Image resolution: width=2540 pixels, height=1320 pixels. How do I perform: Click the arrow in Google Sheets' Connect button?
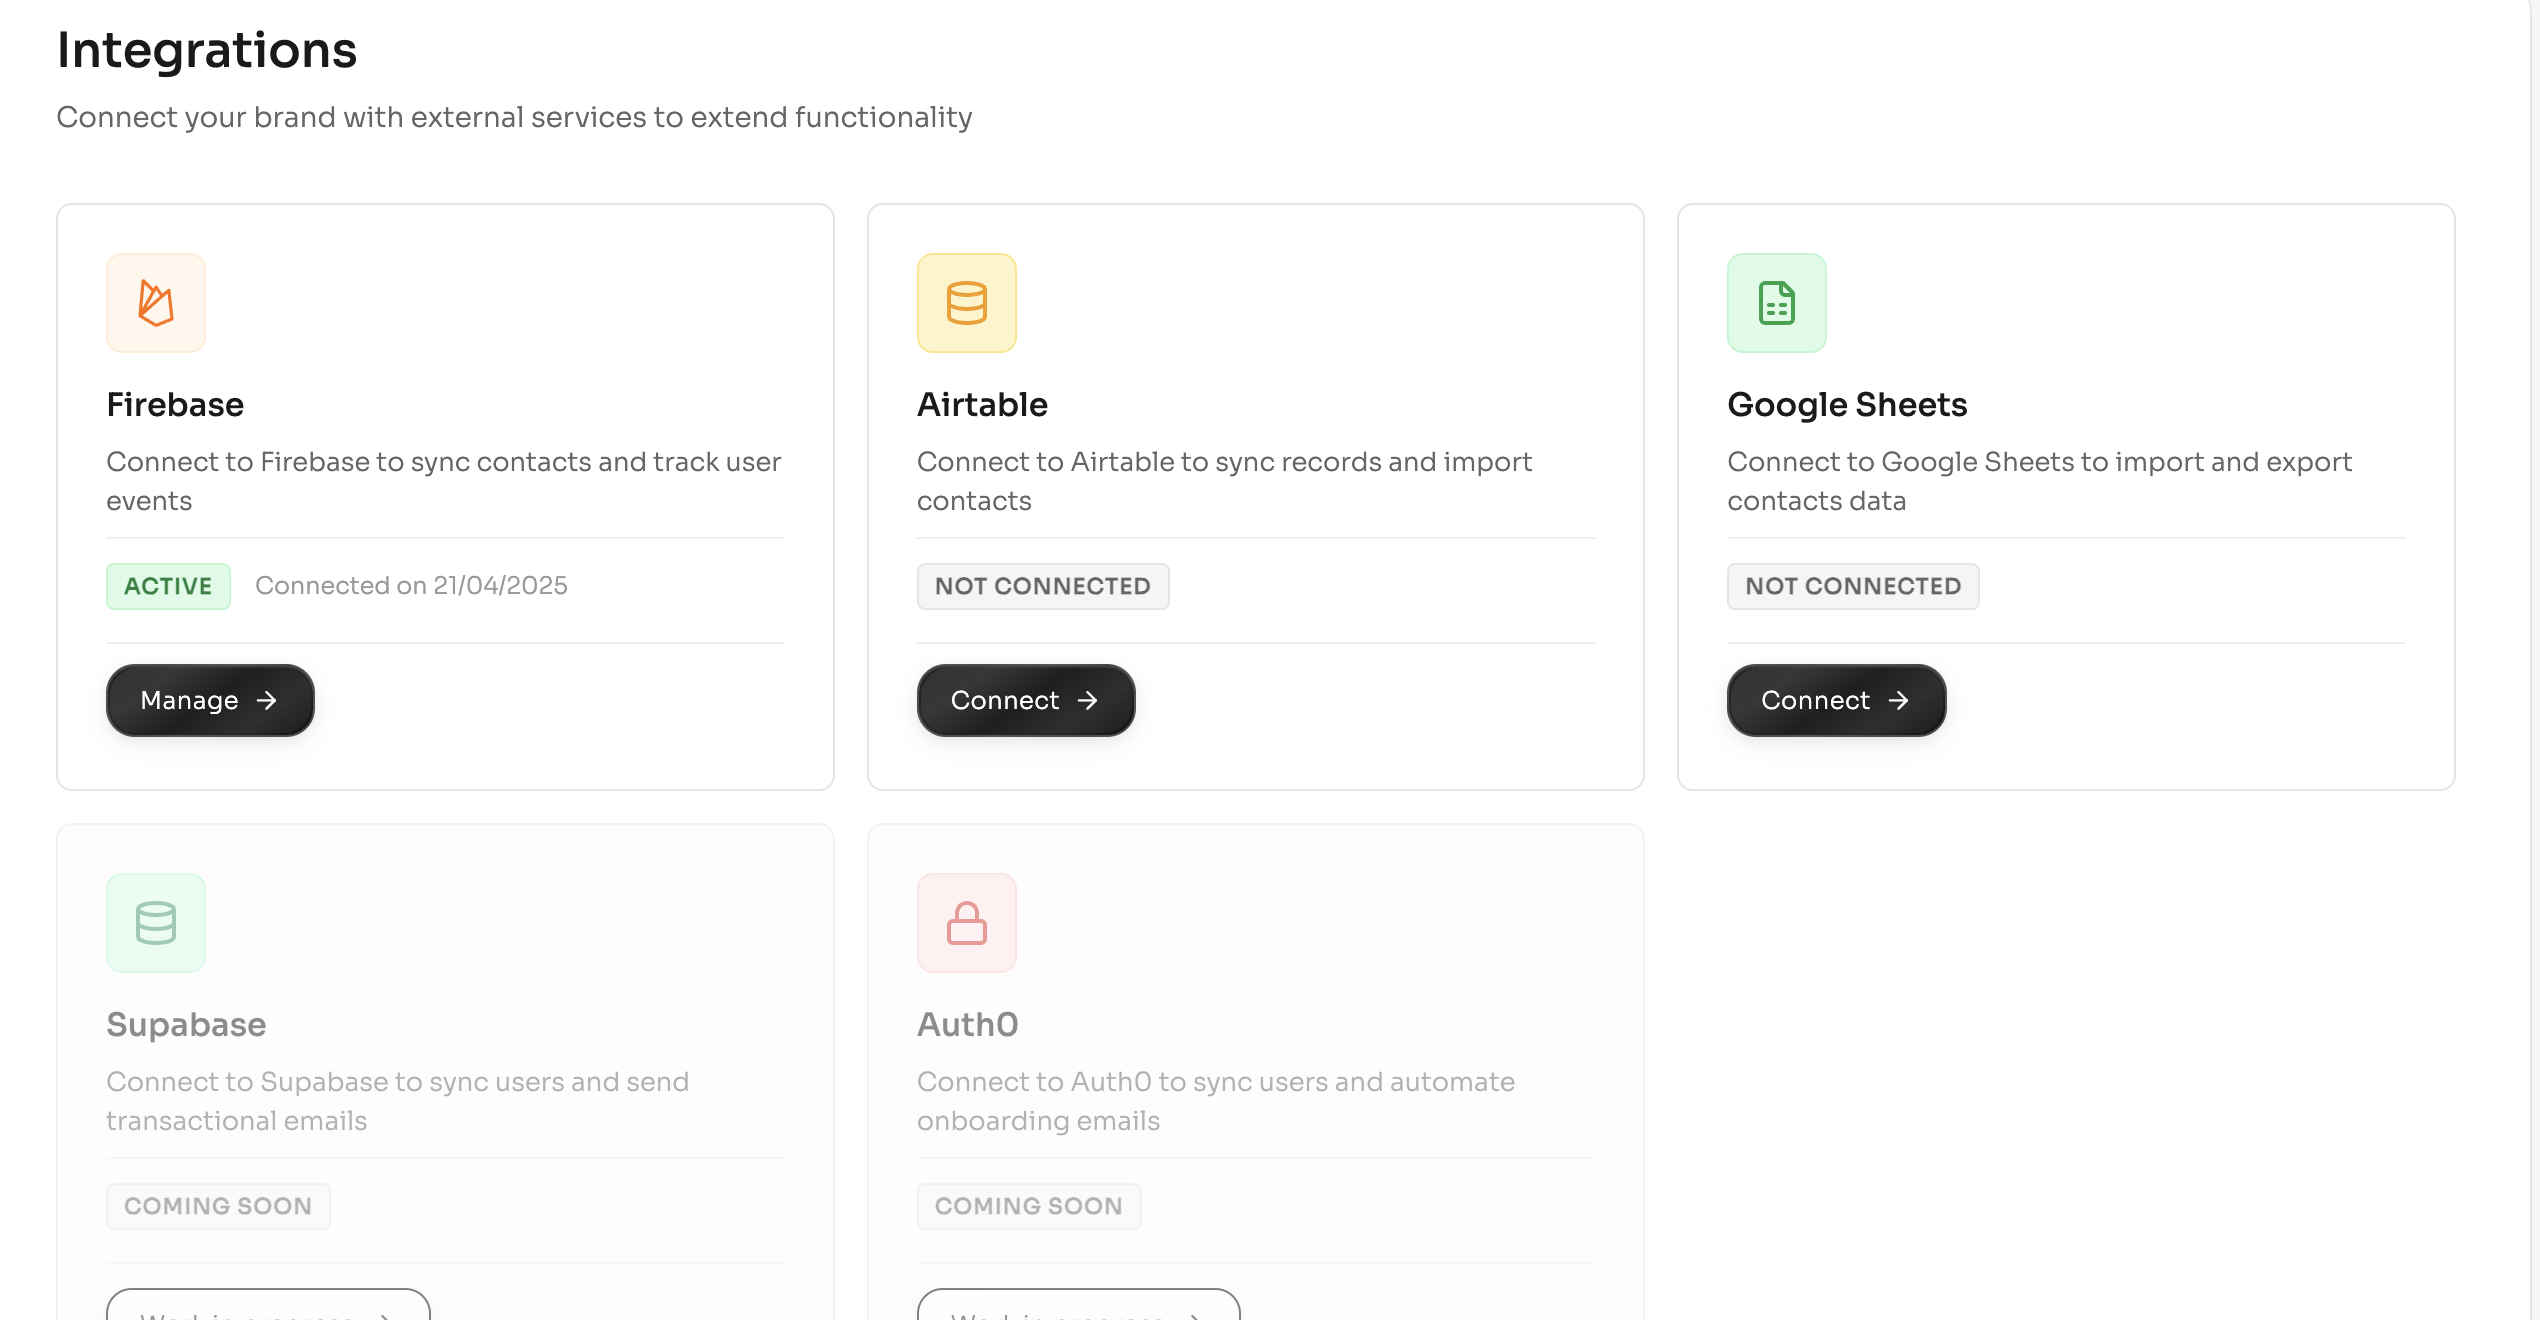point(1899,700)
